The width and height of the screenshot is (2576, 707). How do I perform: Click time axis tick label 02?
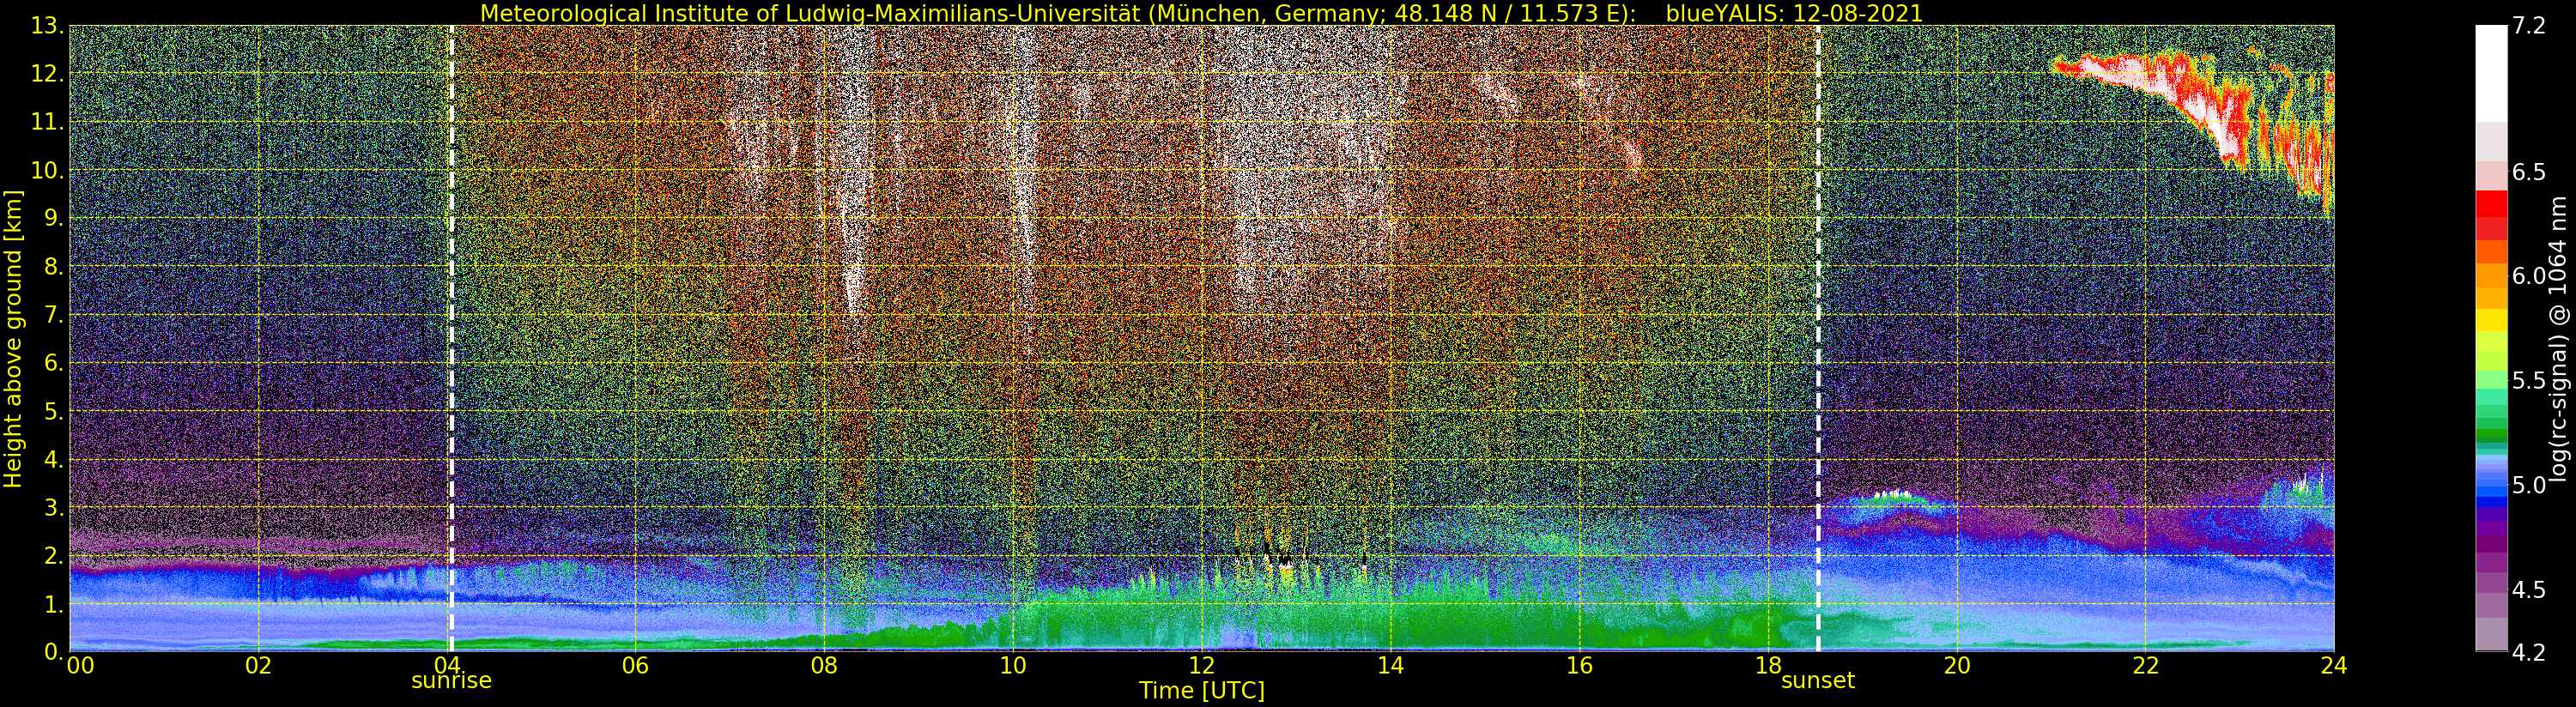(259, 665)
